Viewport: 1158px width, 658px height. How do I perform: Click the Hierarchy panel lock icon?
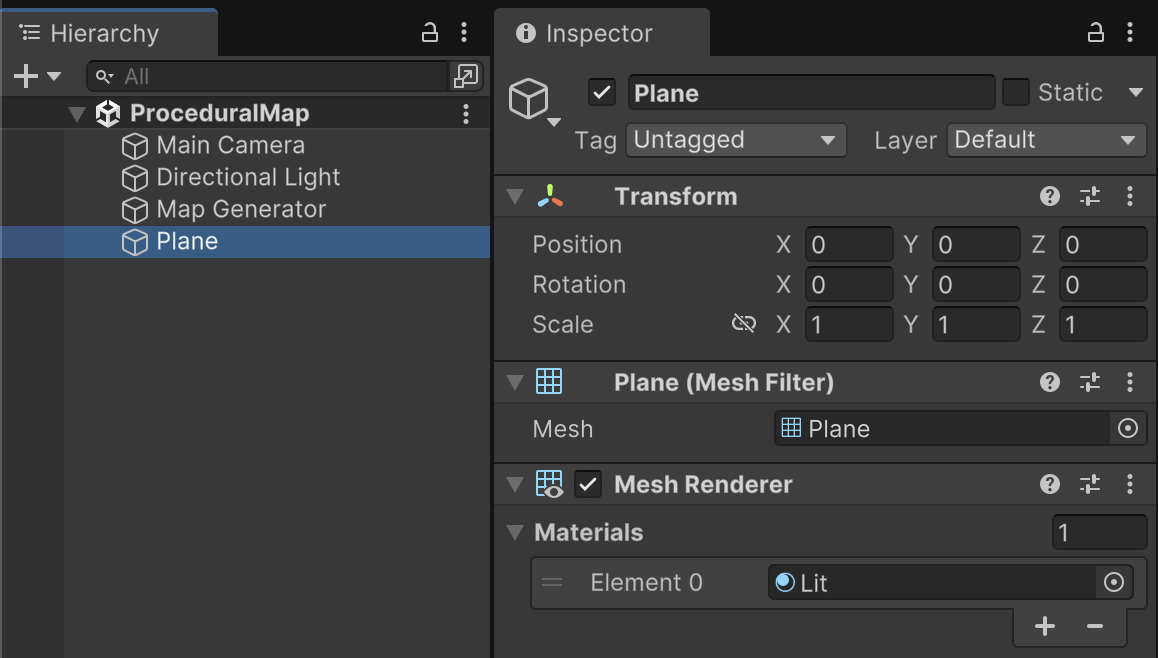coord(430,33)
